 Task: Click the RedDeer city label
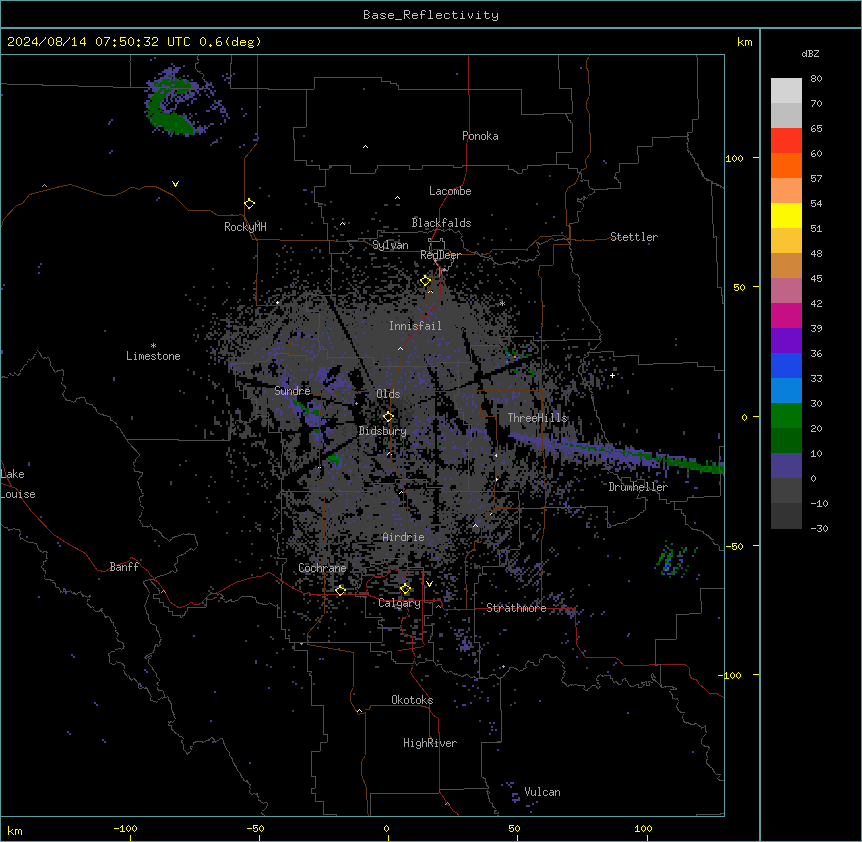tap(440, 255)
